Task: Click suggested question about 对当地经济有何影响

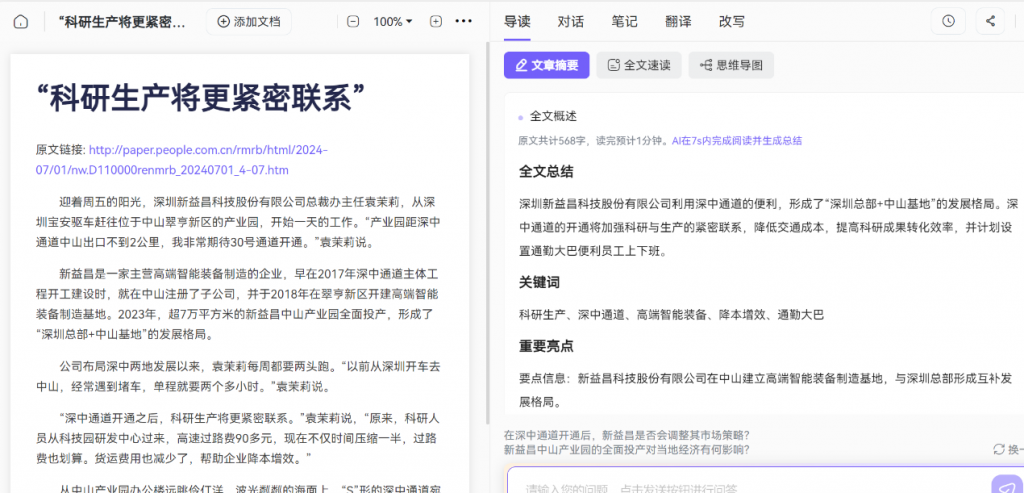Action: point(626,449)
